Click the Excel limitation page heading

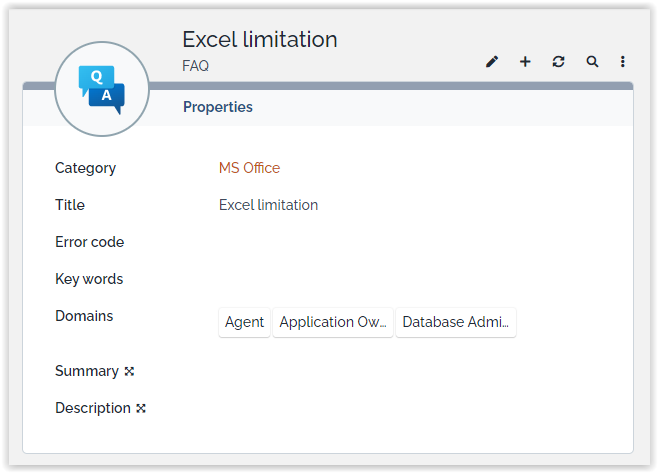(x=259, y=40)
